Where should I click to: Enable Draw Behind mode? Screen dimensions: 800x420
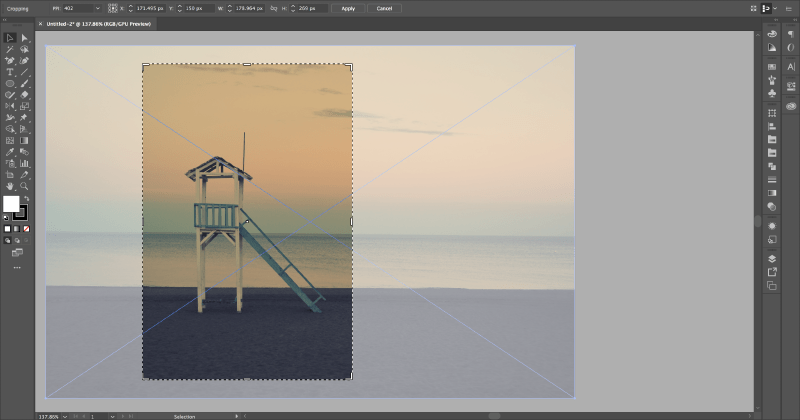pyautogui.click(x=17, y=240)
